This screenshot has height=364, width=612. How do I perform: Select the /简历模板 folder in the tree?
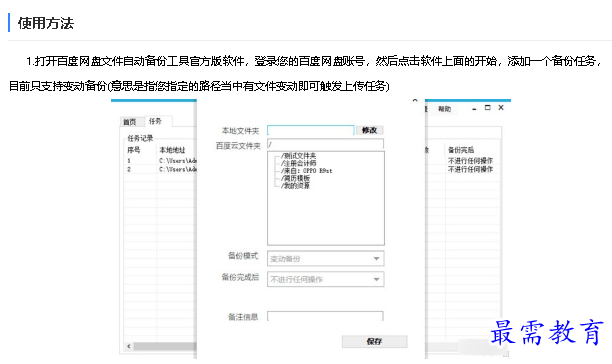coord(295,178)
